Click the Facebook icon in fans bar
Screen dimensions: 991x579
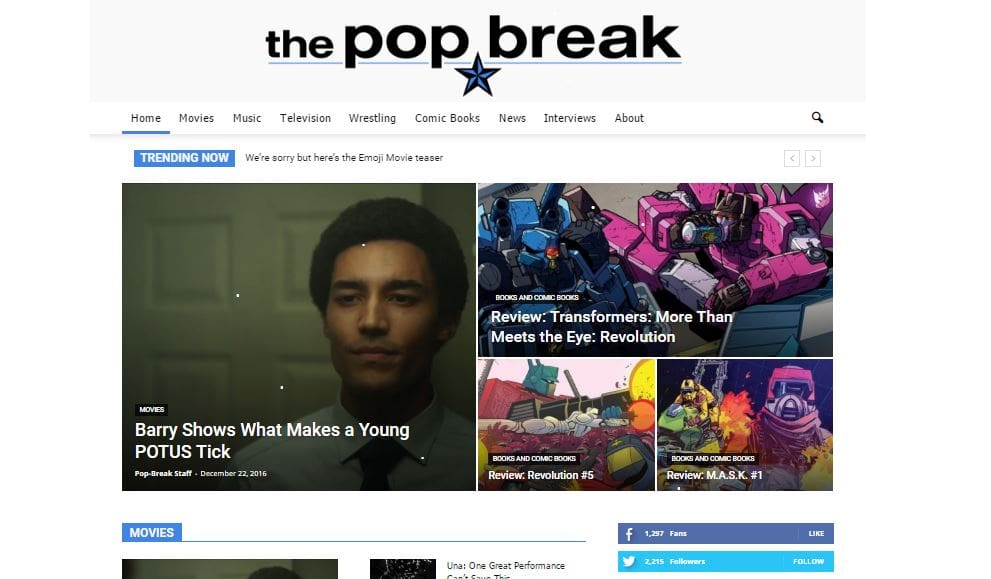click(x=629, y=534)
